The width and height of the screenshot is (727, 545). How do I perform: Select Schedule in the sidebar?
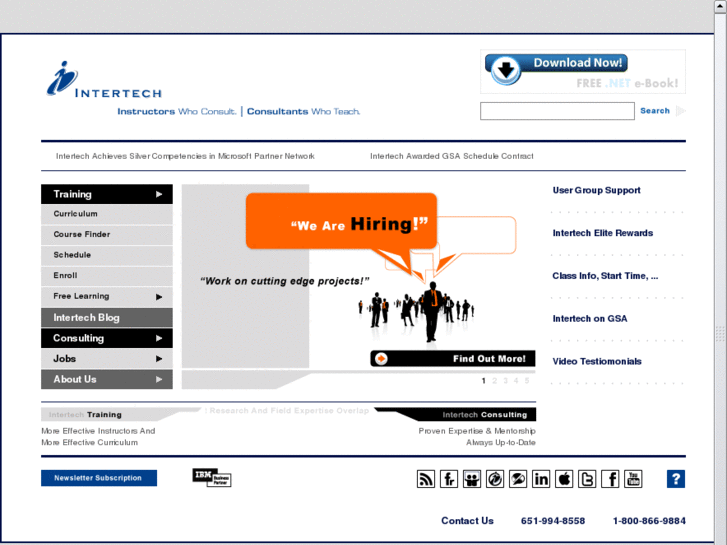click(107, 255)
